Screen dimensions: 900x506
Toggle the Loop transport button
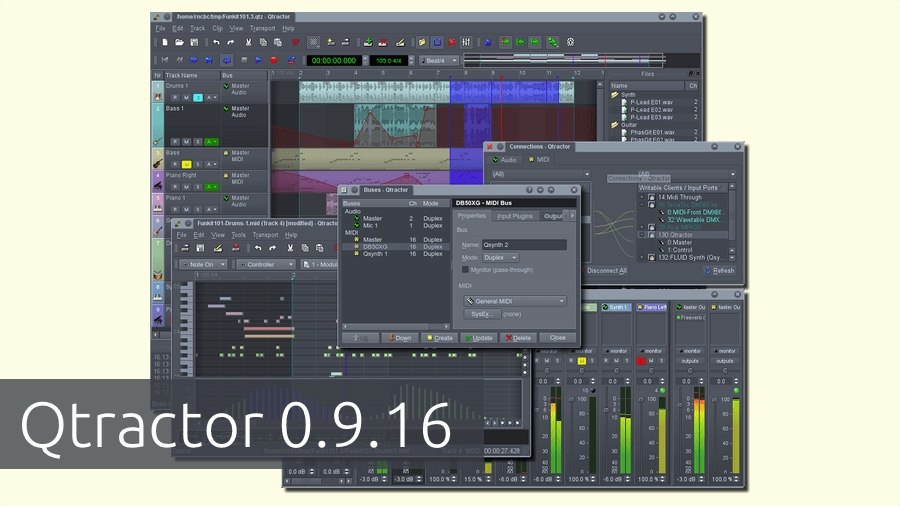coord(227,60)
